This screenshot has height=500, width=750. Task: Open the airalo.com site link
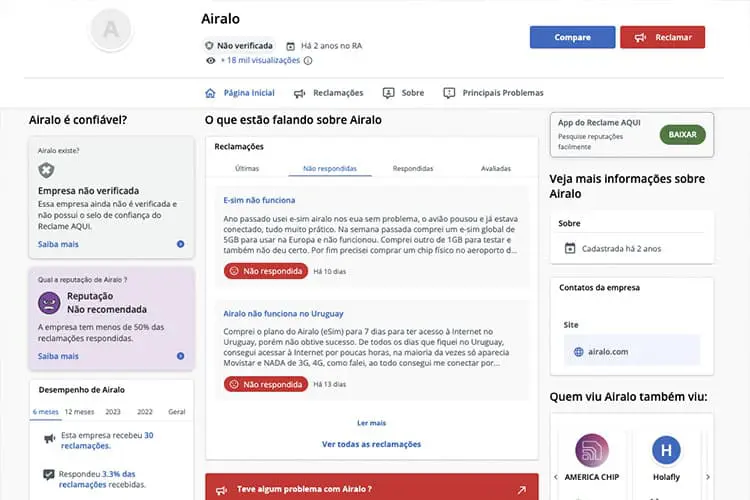click(x=608, y=352)
